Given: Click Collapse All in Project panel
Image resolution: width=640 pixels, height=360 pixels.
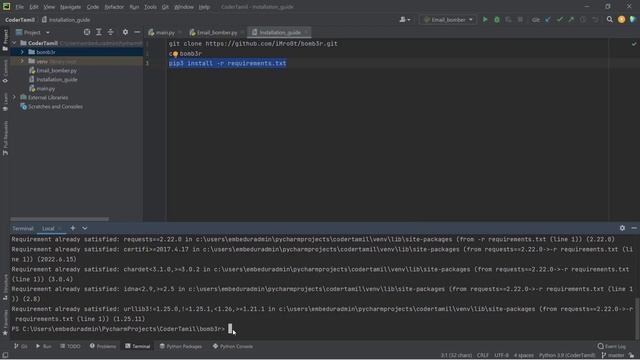Looking at the screenshot, I should click(111, 32).
